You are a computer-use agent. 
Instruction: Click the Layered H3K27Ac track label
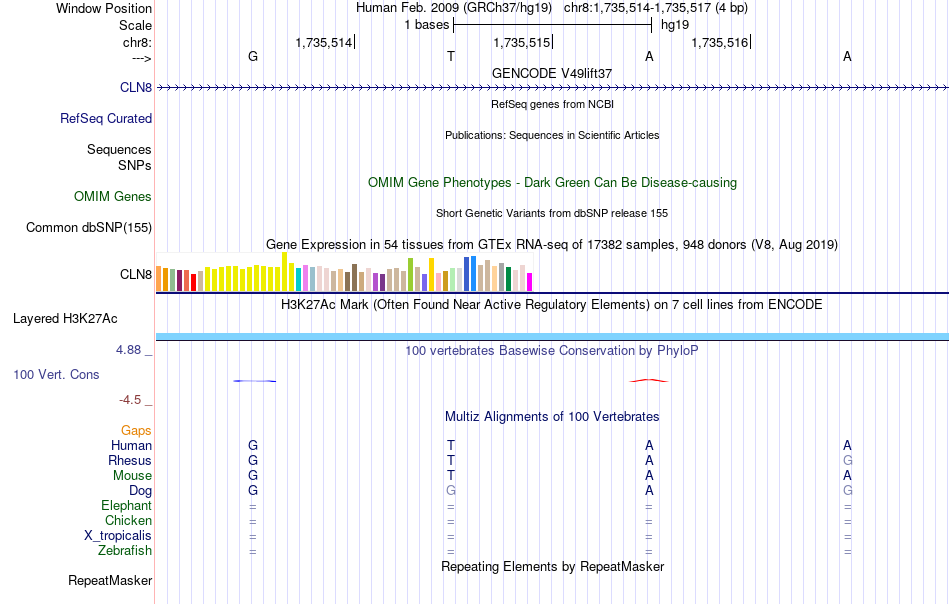[65, 319]
